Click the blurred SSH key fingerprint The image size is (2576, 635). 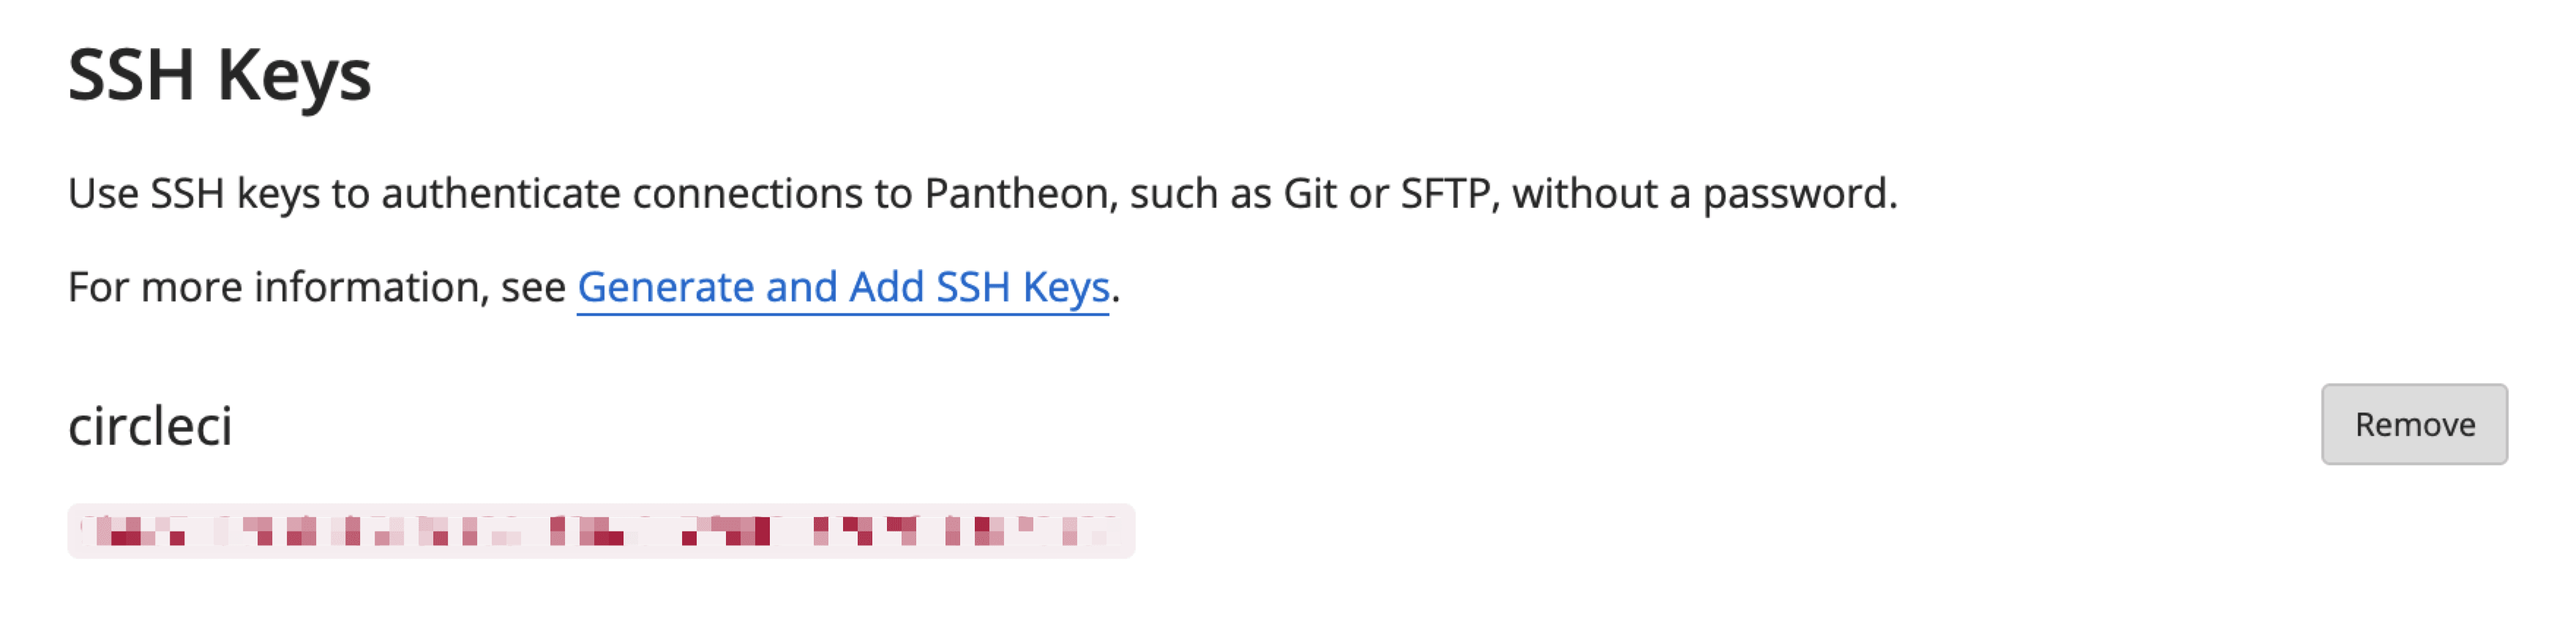601,530
